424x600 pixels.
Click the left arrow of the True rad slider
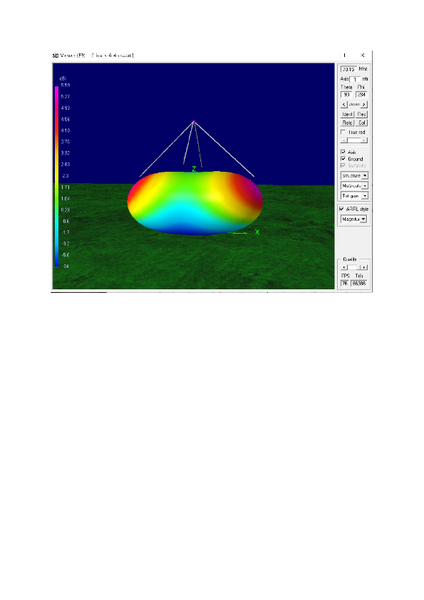tap(343, 141)
